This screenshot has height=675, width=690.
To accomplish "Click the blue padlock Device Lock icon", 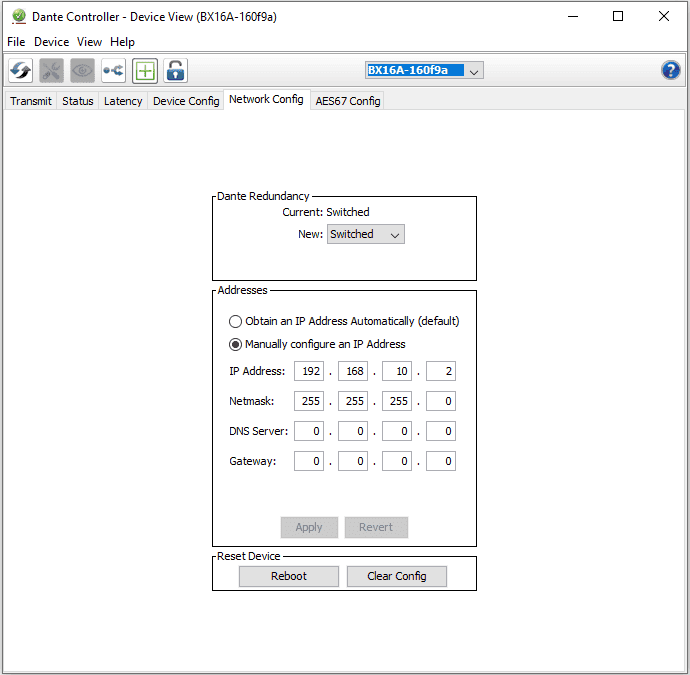I will (175, 70).
